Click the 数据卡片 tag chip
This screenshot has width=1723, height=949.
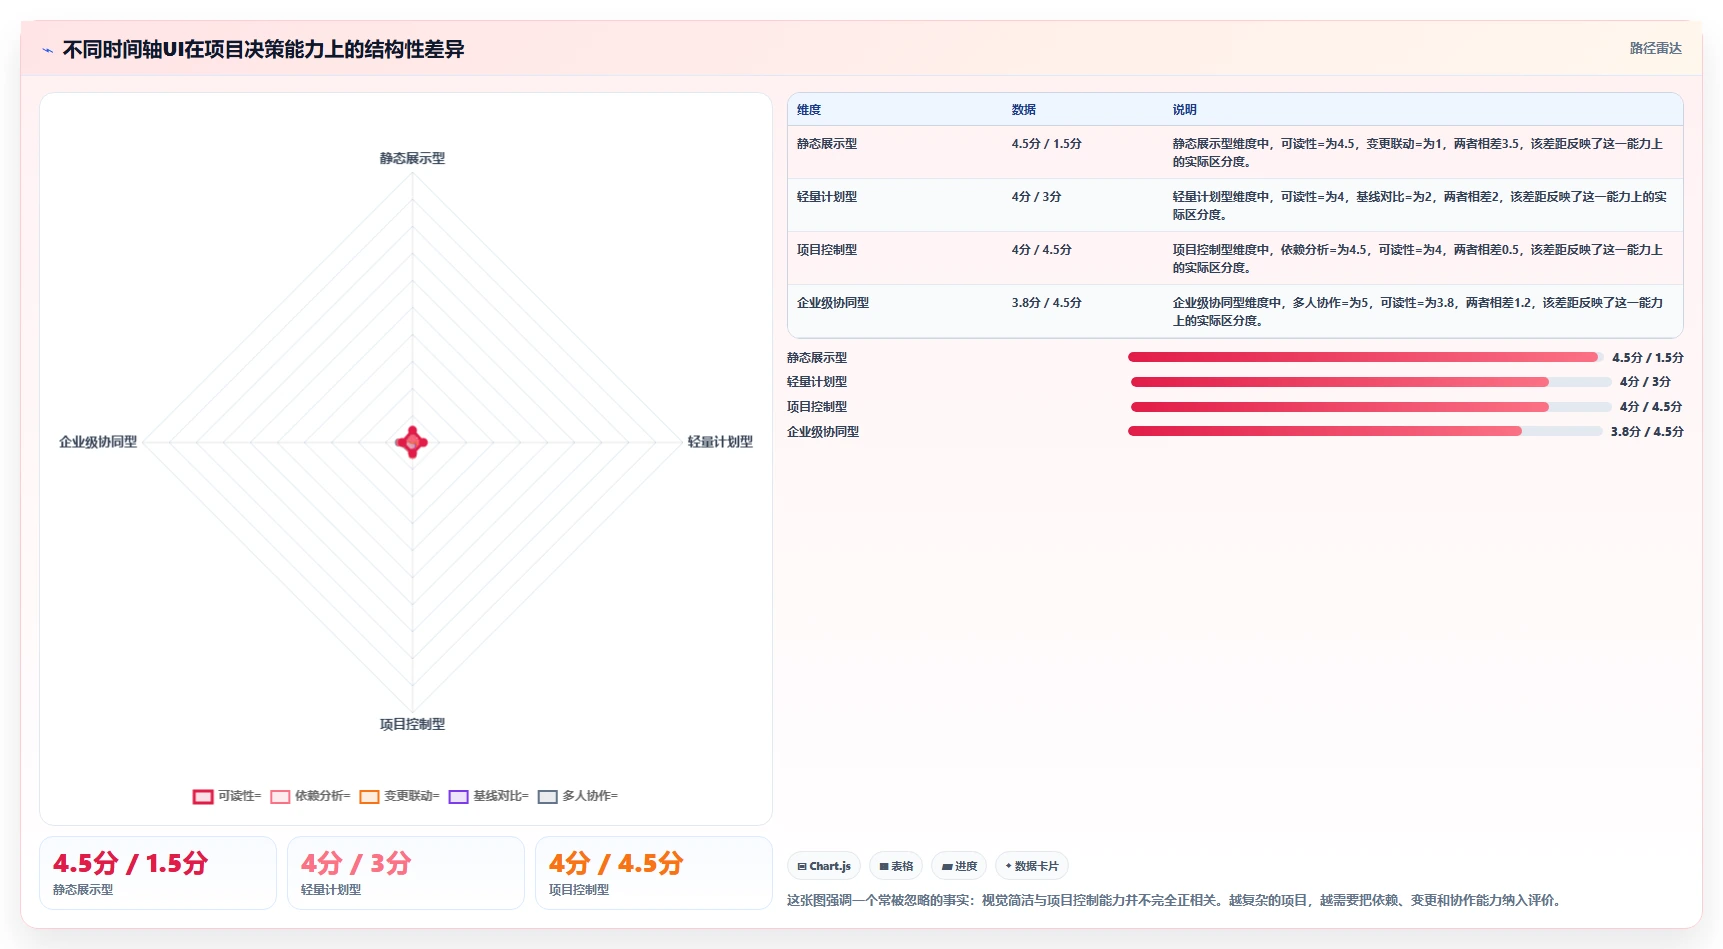tap(1032, 866)
